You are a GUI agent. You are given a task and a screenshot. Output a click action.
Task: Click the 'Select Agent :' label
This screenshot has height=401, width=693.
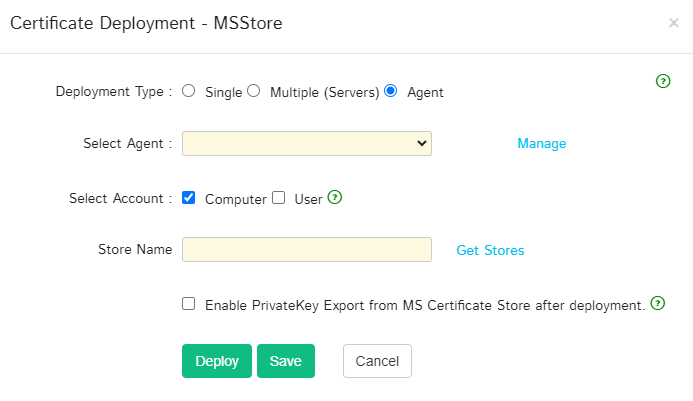point(128,143)
